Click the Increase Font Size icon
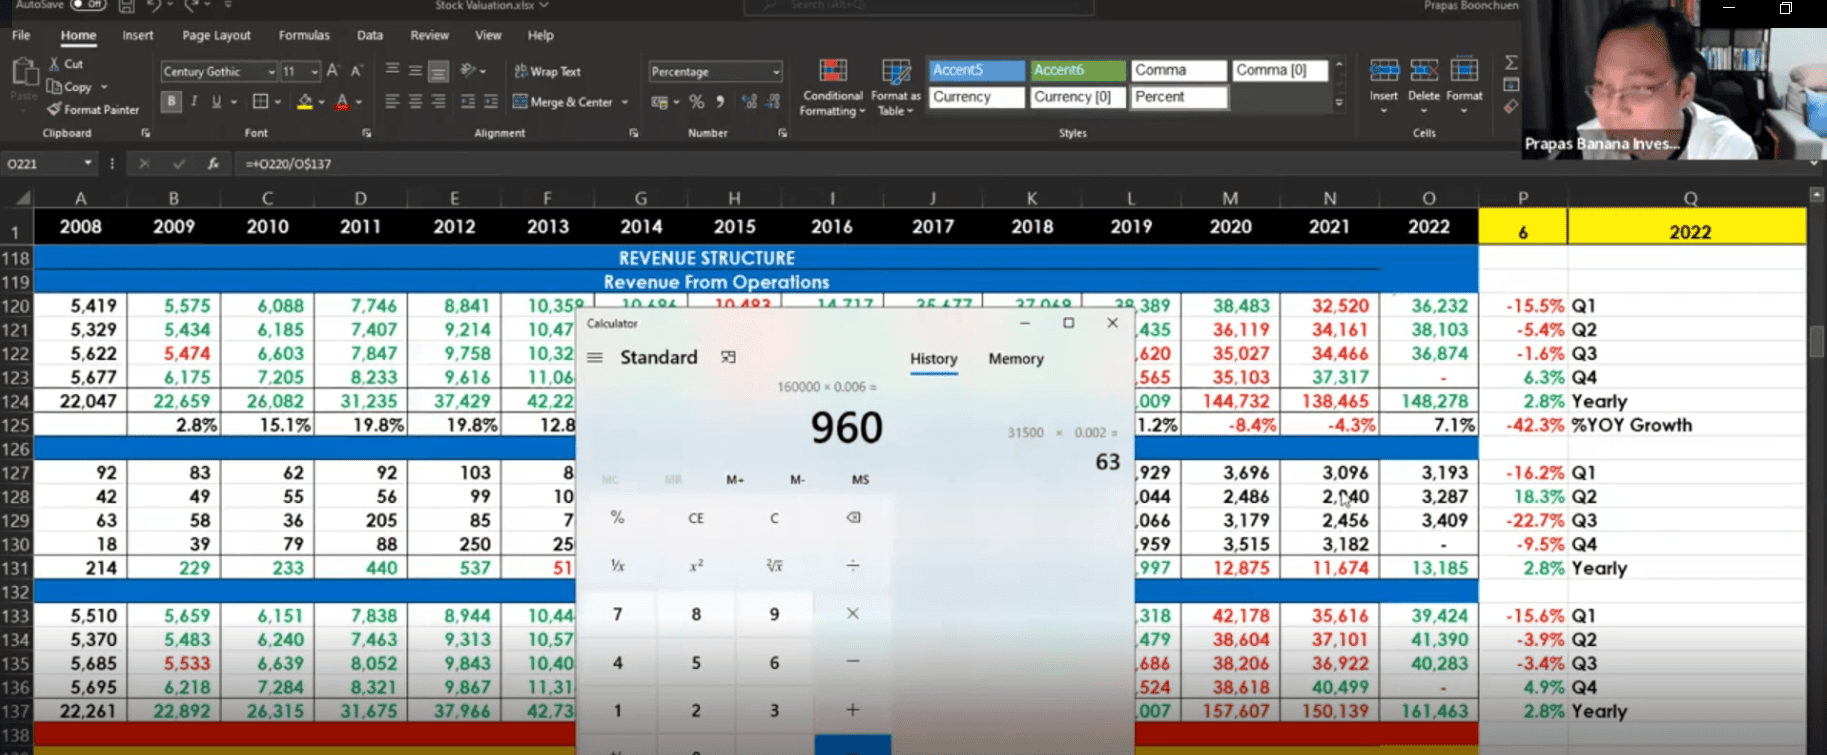The width and height of the screenshot is (1827, 755). point(333,71)
